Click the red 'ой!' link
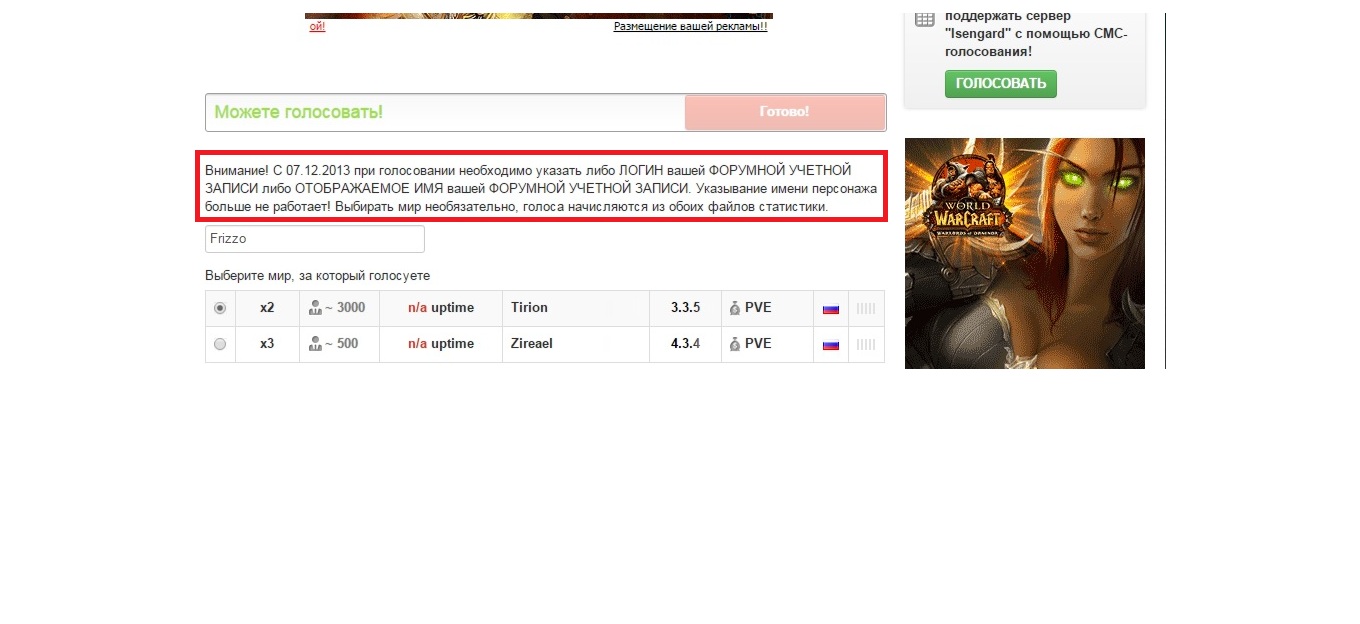Viewport: 1360px width, 624px height. [317, 26]
